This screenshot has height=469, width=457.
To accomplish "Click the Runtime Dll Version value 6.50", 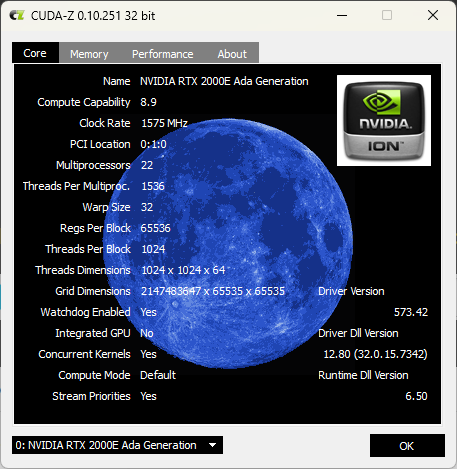I will [x=416, y=396].
